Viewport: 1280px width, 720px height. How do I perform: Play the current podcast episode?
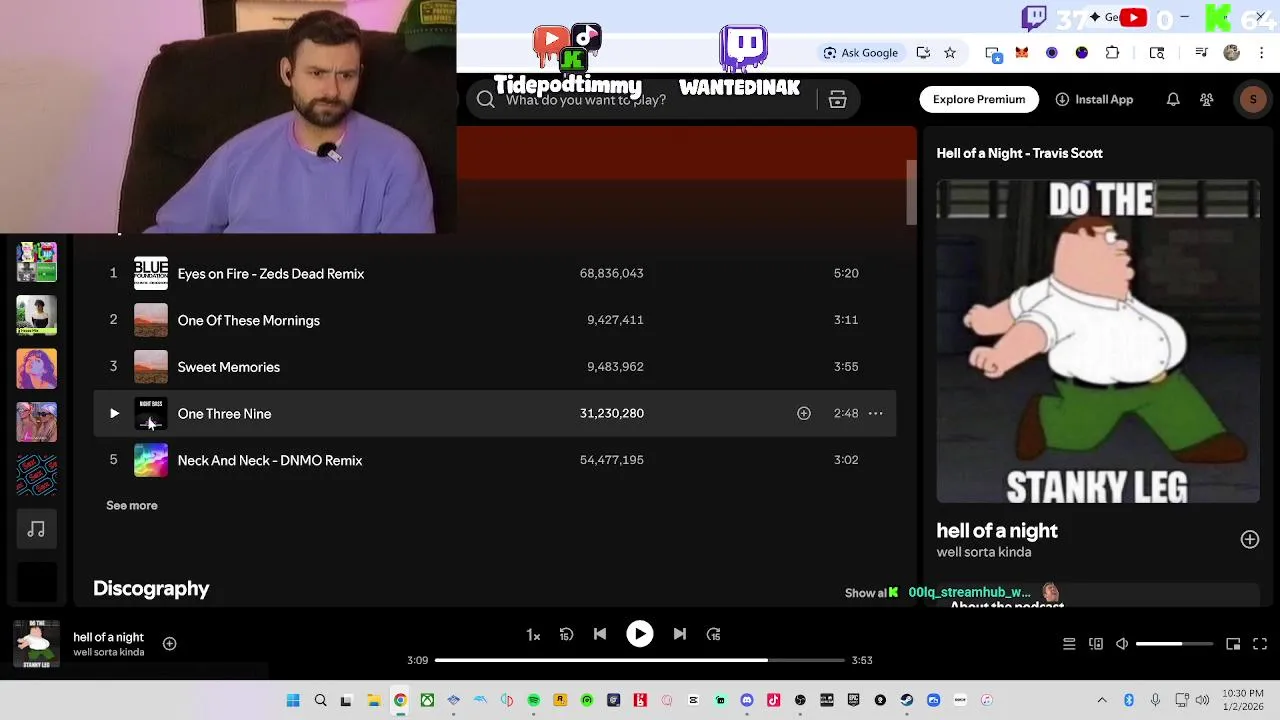pos(639,634)
